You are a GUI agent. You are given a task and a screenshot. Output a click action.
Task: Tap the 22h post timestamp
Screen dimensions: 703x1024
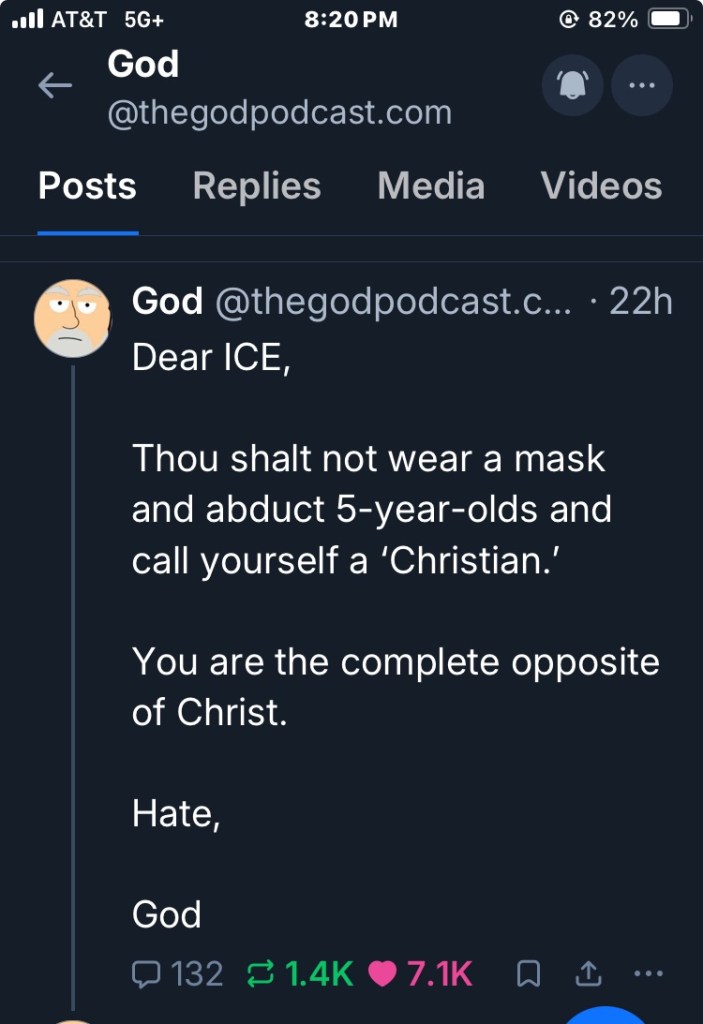click(x=640, y=301)
